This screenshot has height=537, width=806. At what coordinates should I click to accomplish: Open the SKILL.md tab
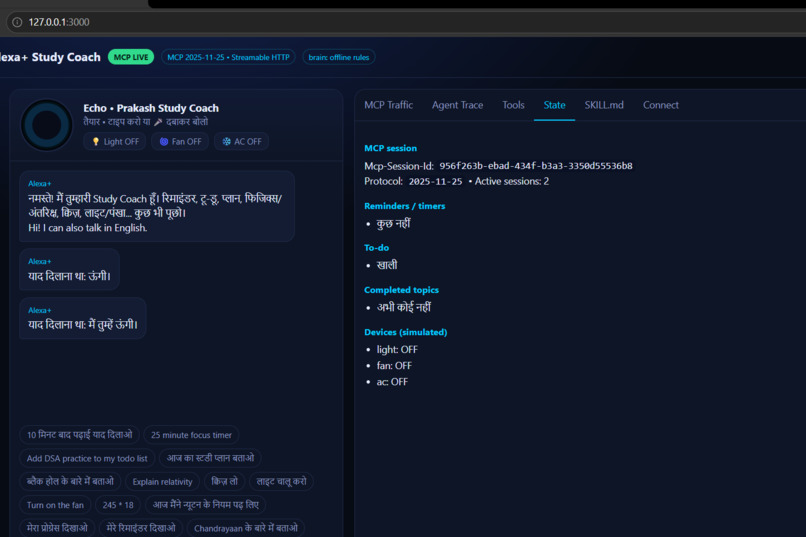(x=604, y=105)
